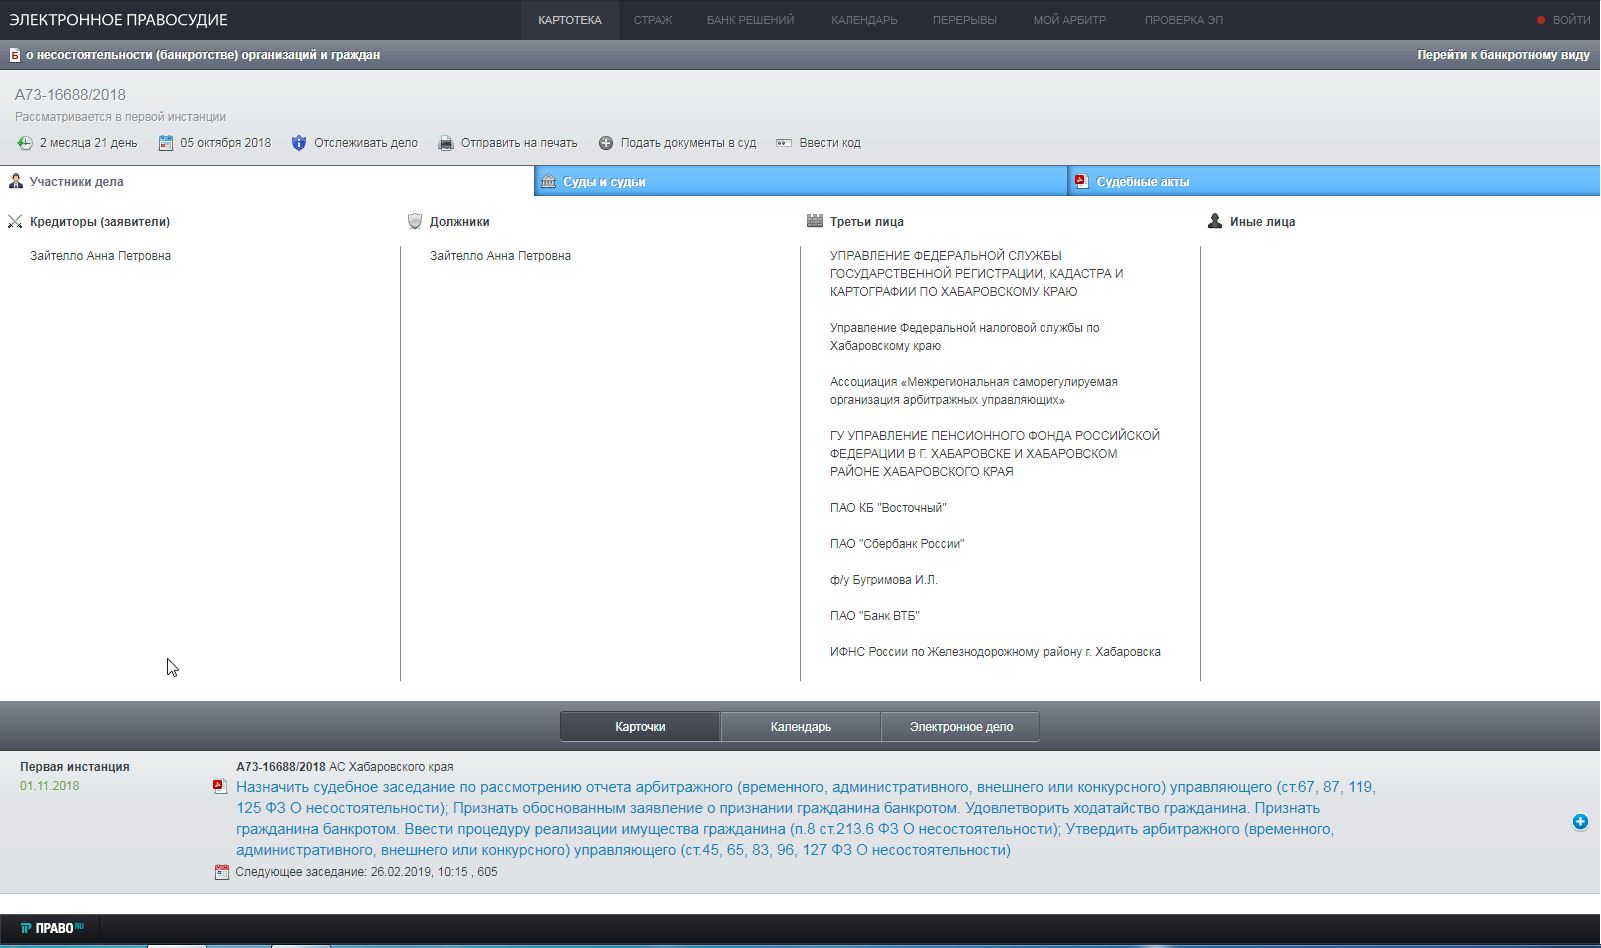Viewport: 1601px width, 948px height.
Task: Click Войти to log in
Action: 1570,20
